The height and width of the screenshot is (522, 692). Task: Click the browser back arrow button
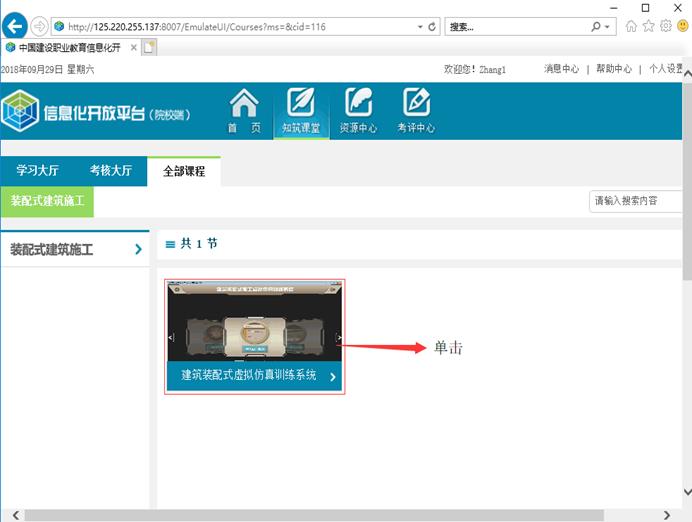click(15, 26)
